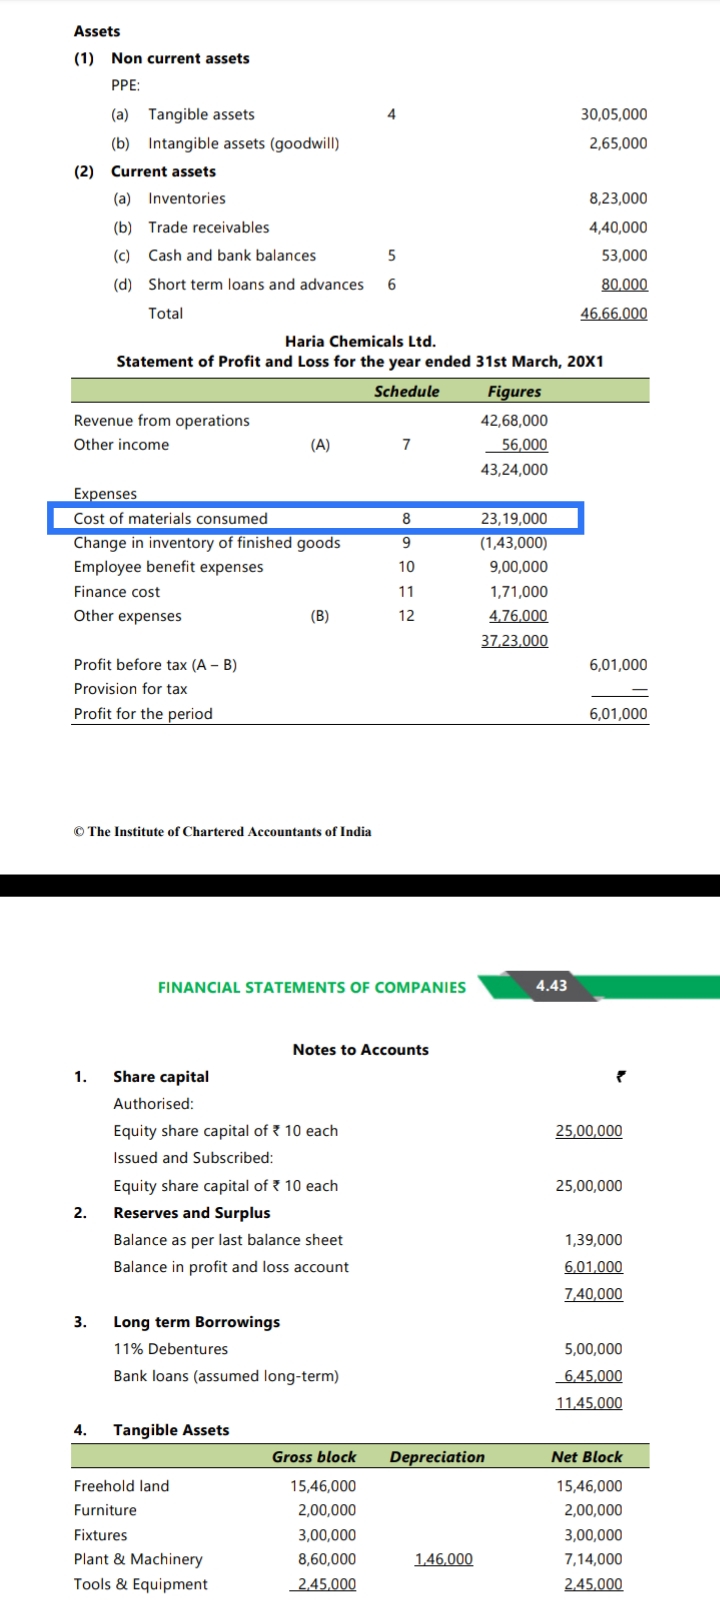
Task: Select the Figures column header
Action: 514,392
